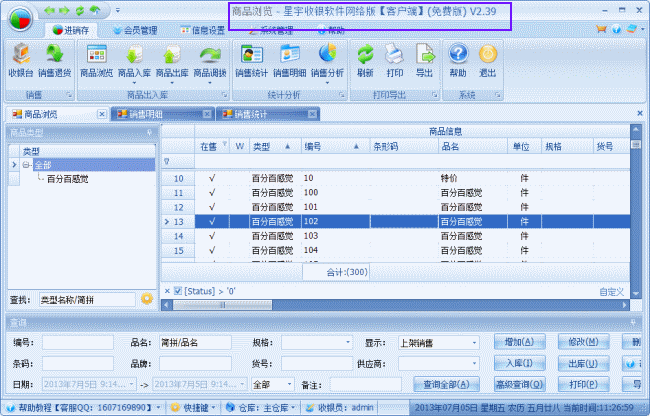The height and width of the screenshot is (416, 650).
Task: Remove the [Status] filter with the x
Action: coord(167,291)
